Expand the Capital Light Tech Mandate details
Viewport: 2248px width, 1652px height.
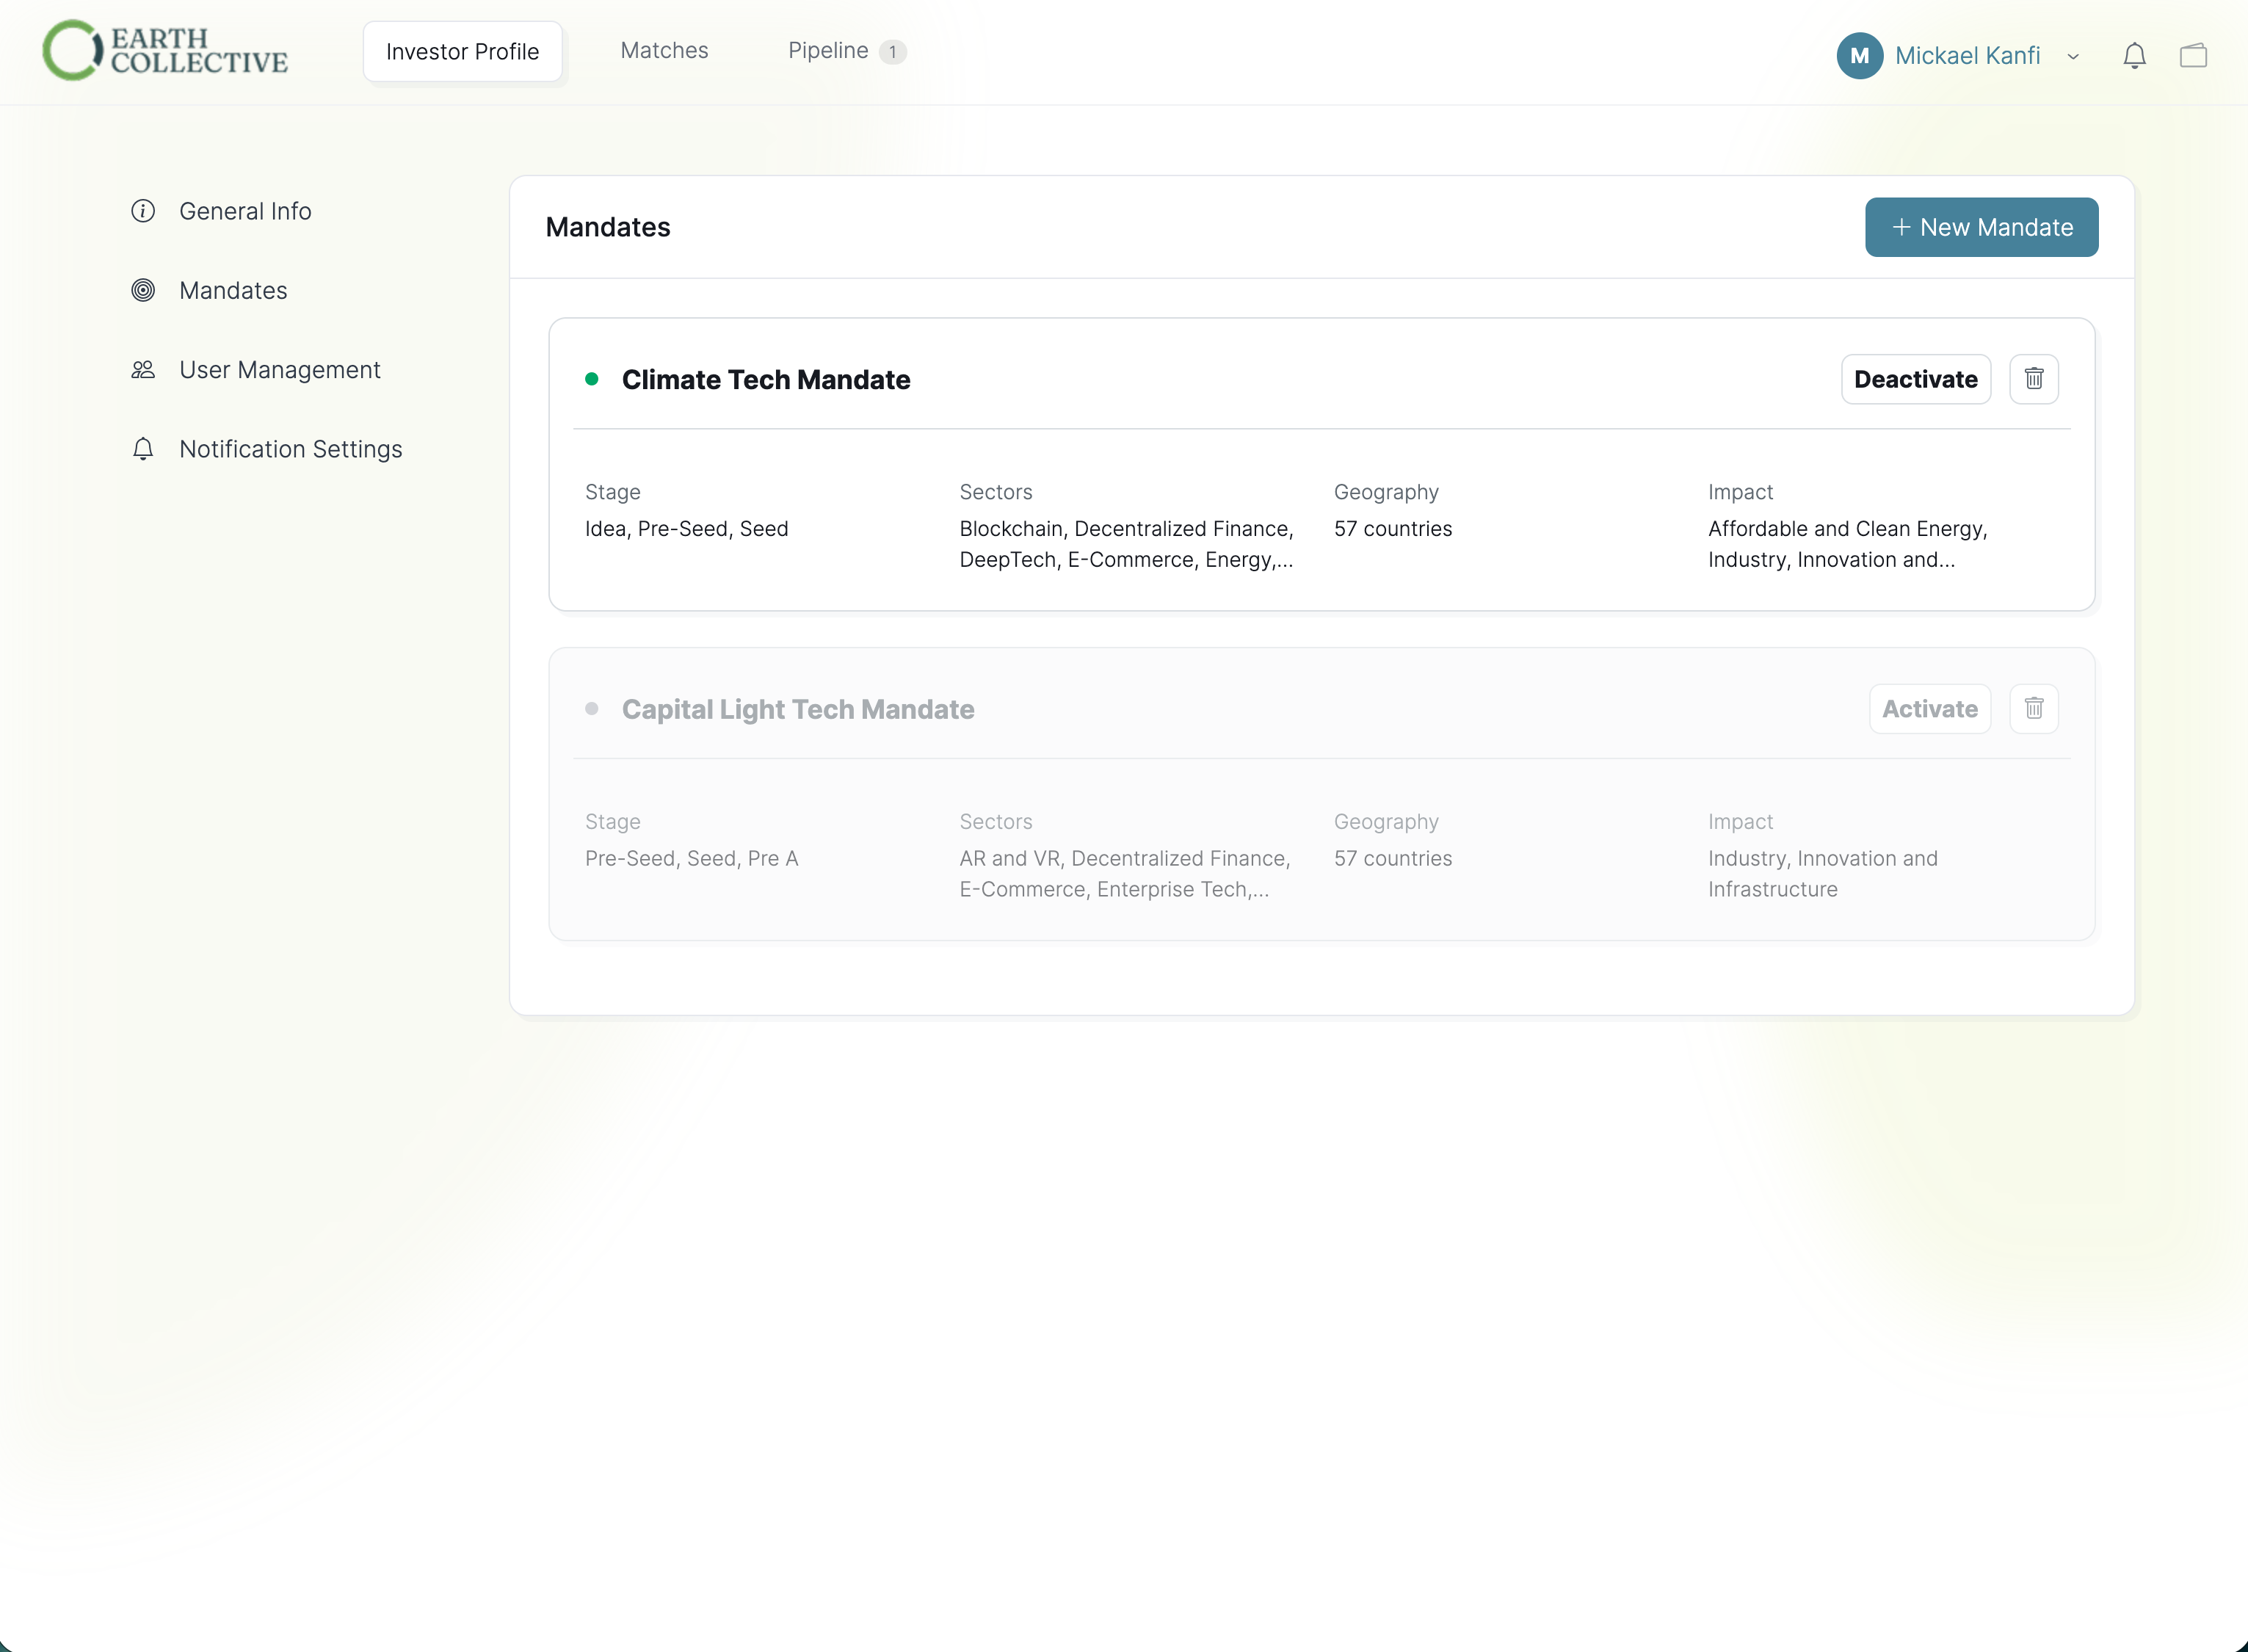click(797, 709)
